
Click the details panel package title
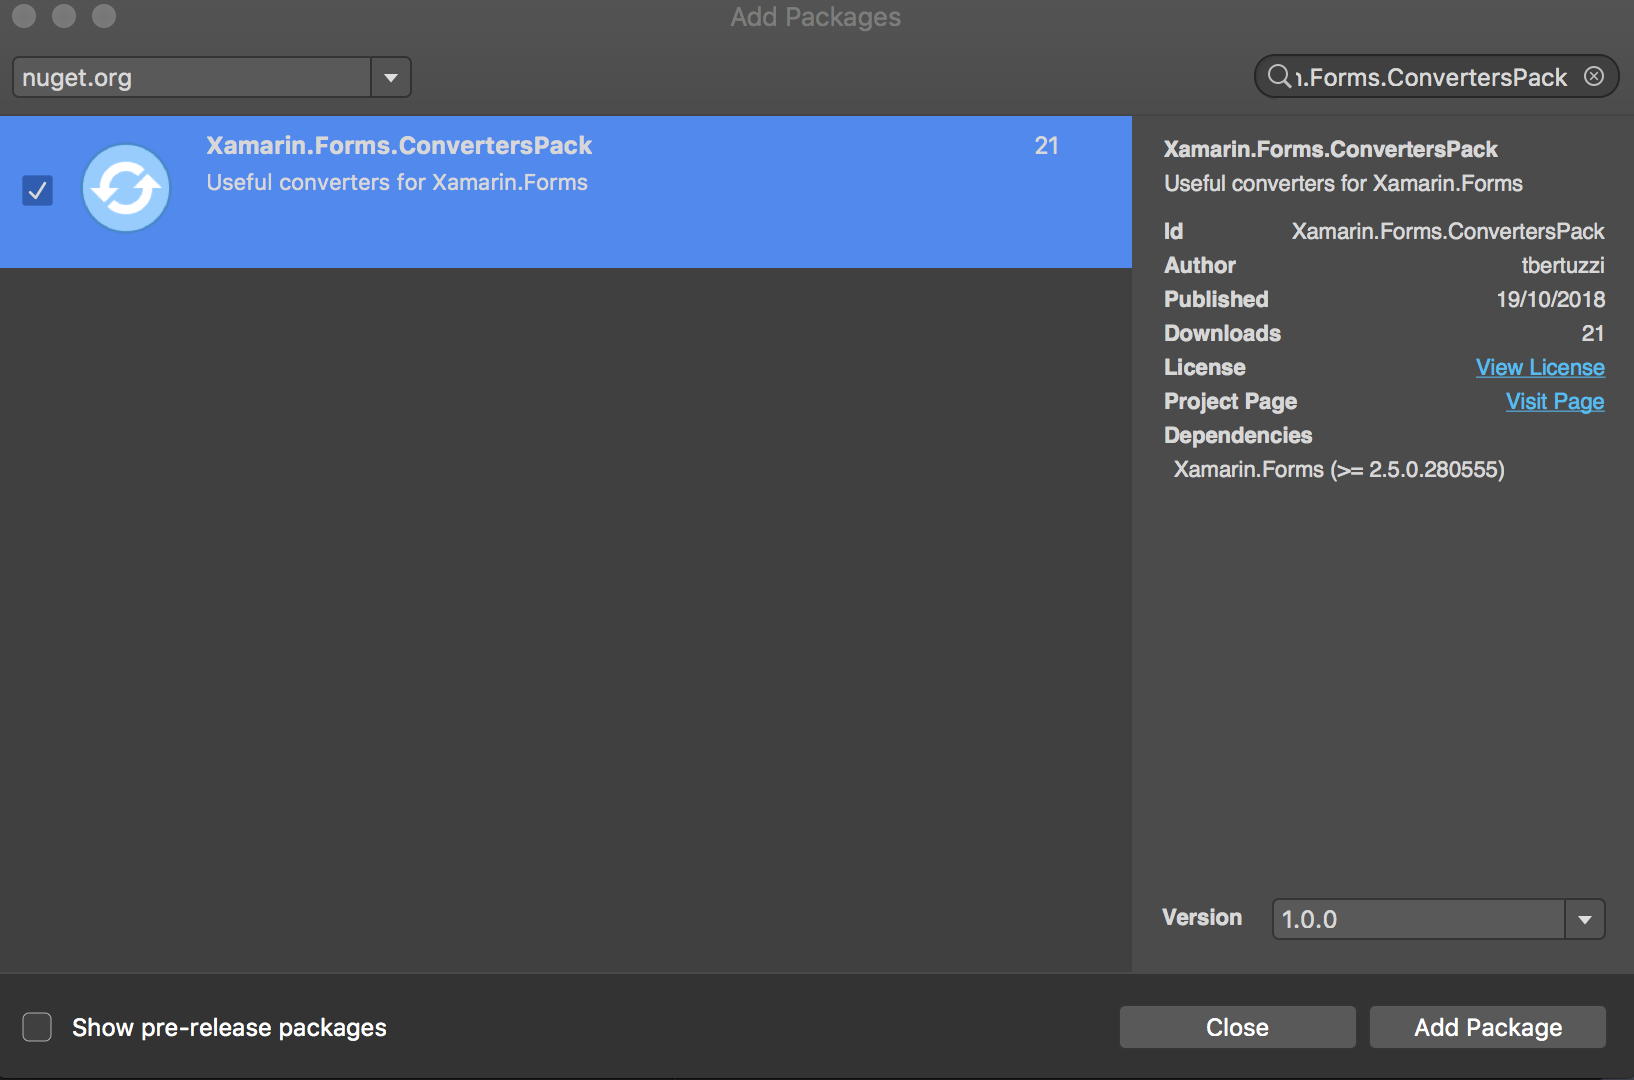click(1330, 149)
